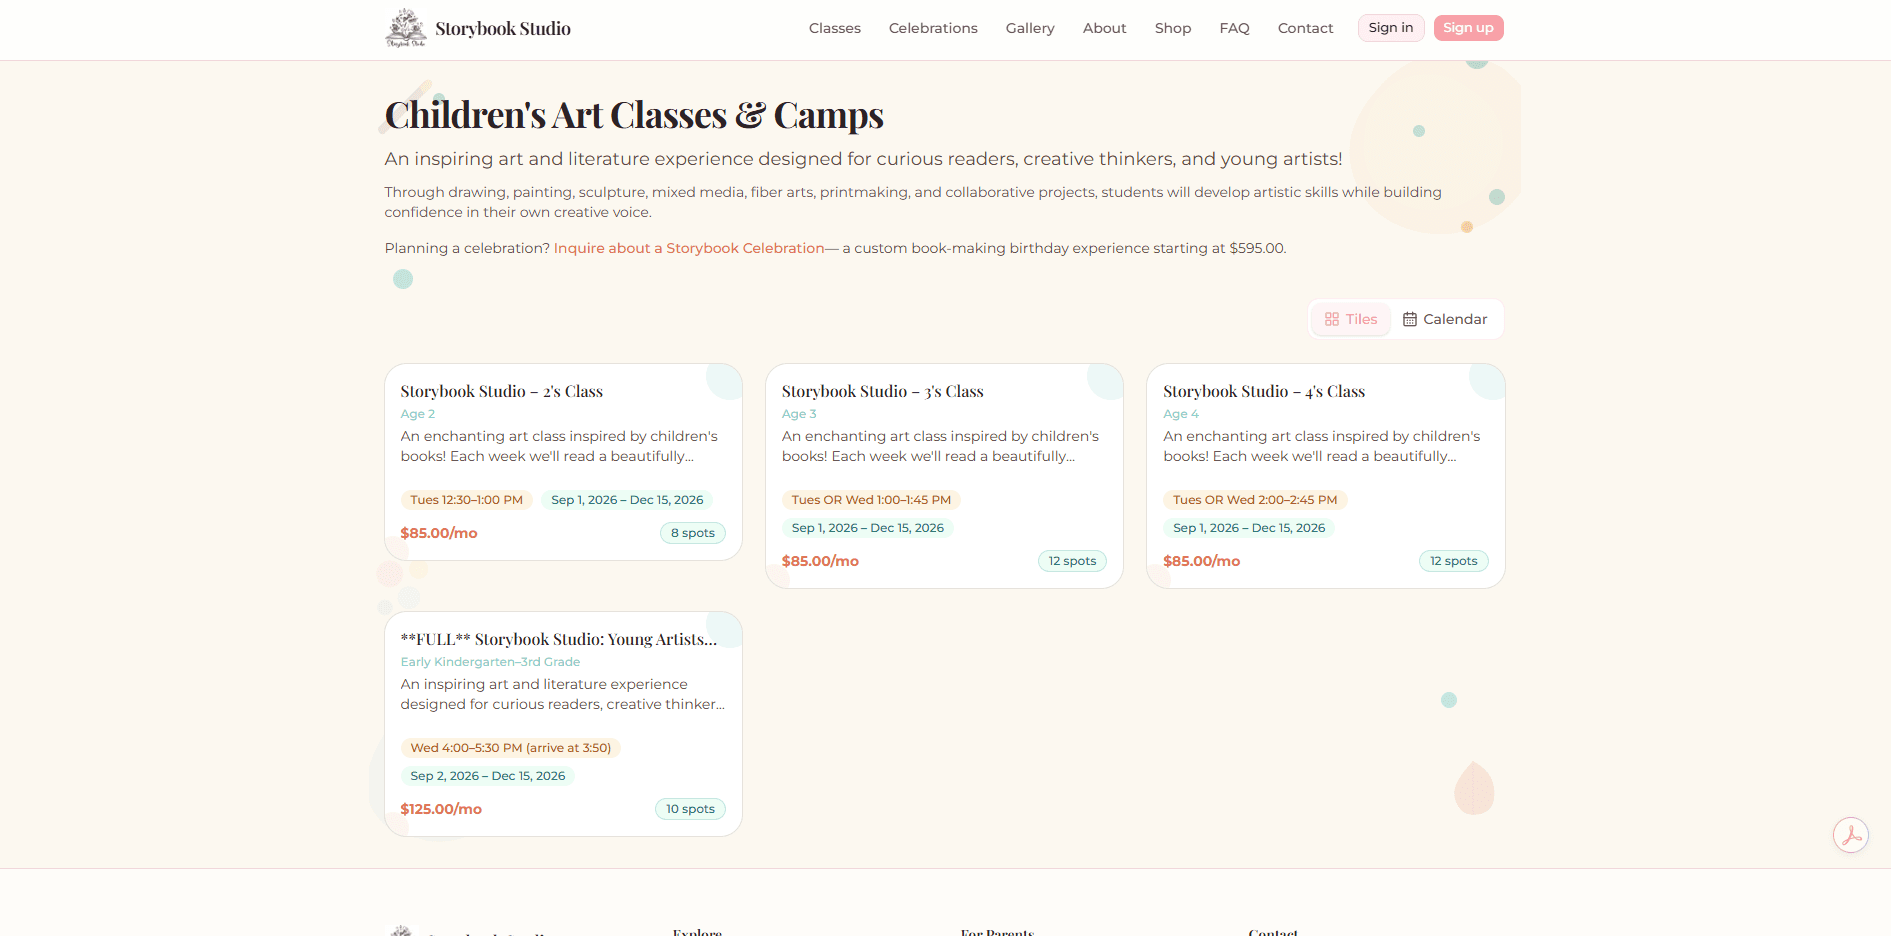The width and height of the screenshot is (1891, 936).
Task: Click the Storybook Studio logo icon
Action: (x=405, y=28)
